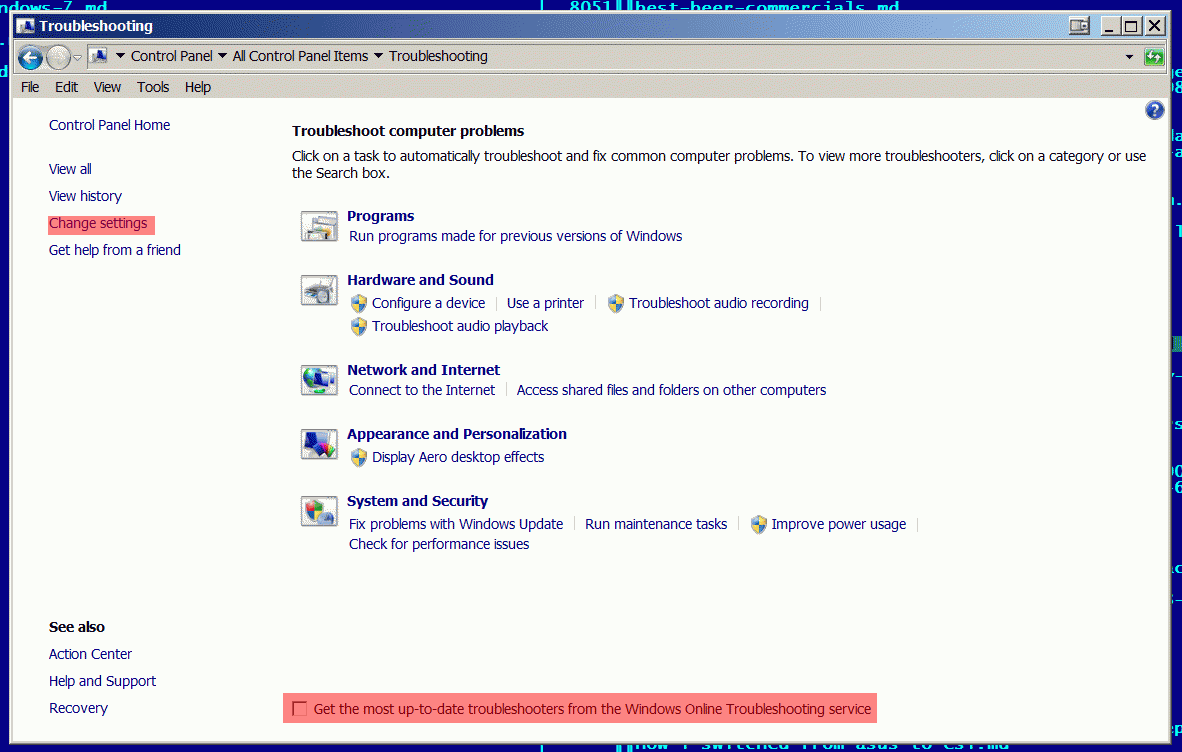Click the shield icon beside Troubleshoot audio recording

pyautogui.click(x=616, y=304)
